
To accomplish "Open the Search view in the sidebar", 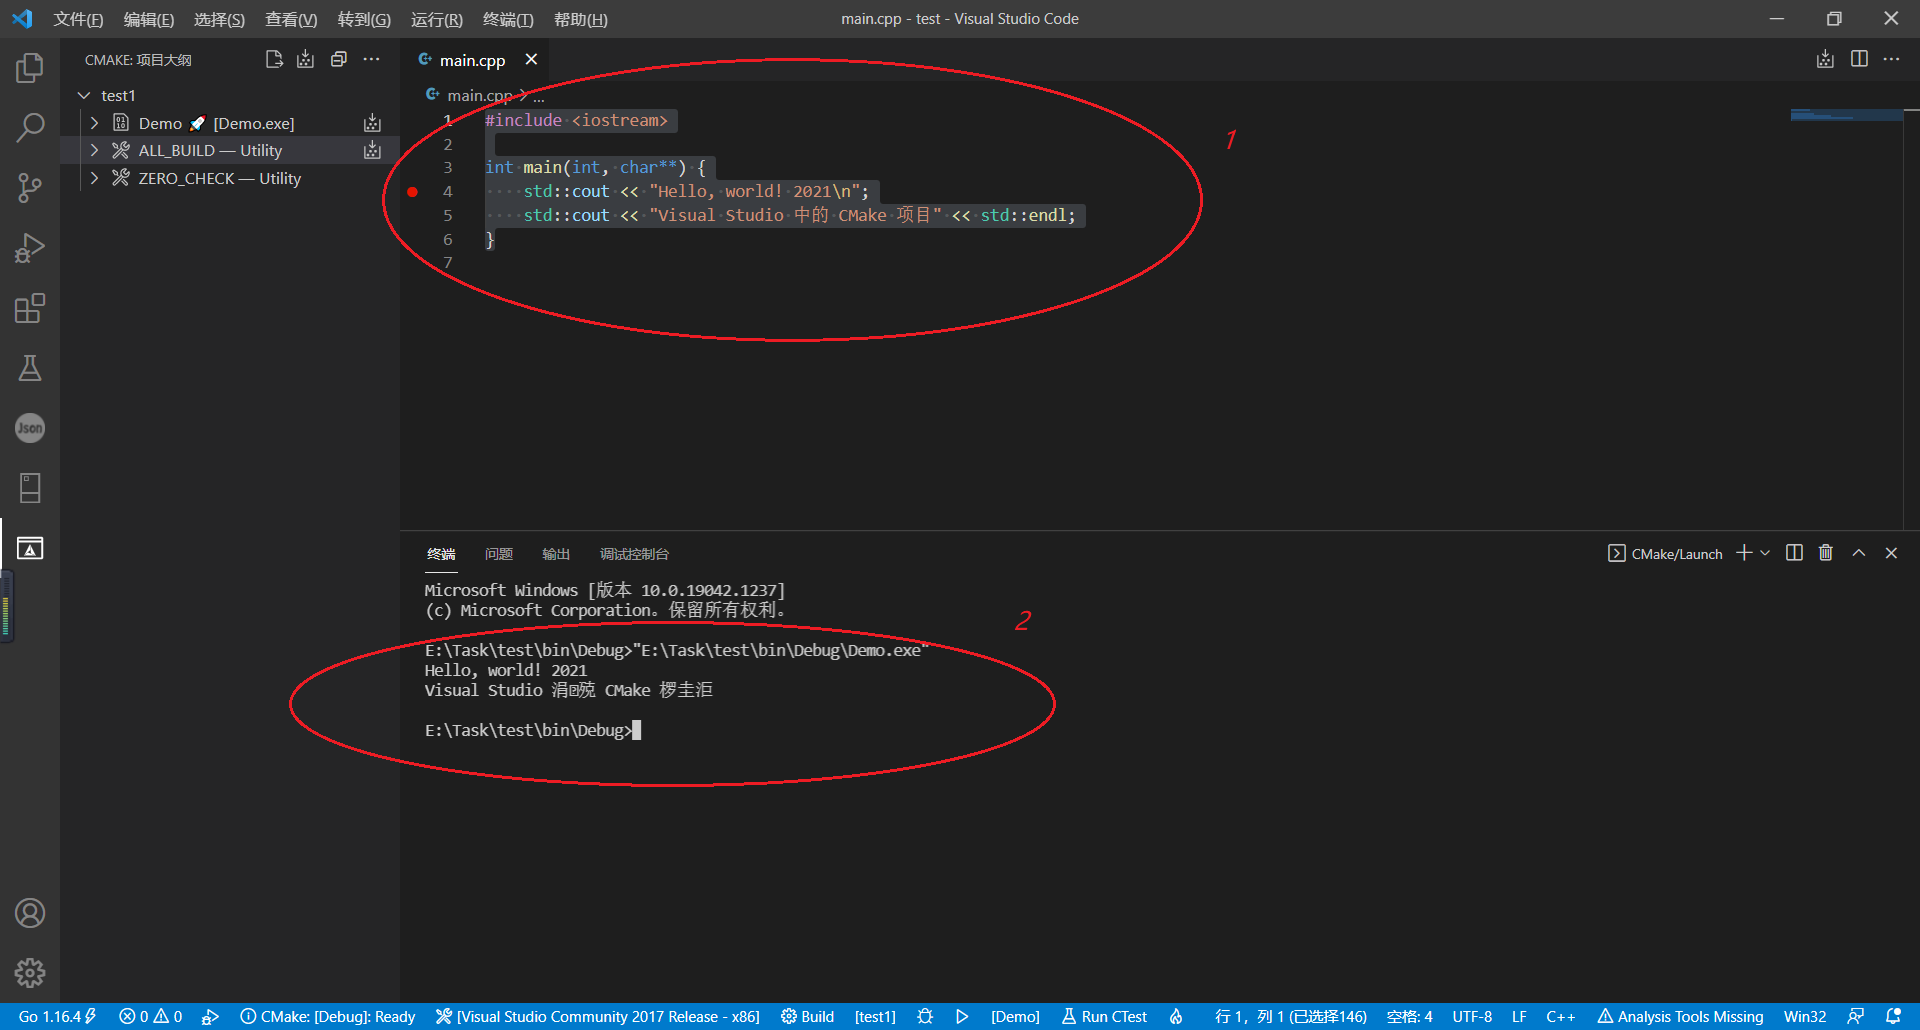I will click(x=30, y=128).
